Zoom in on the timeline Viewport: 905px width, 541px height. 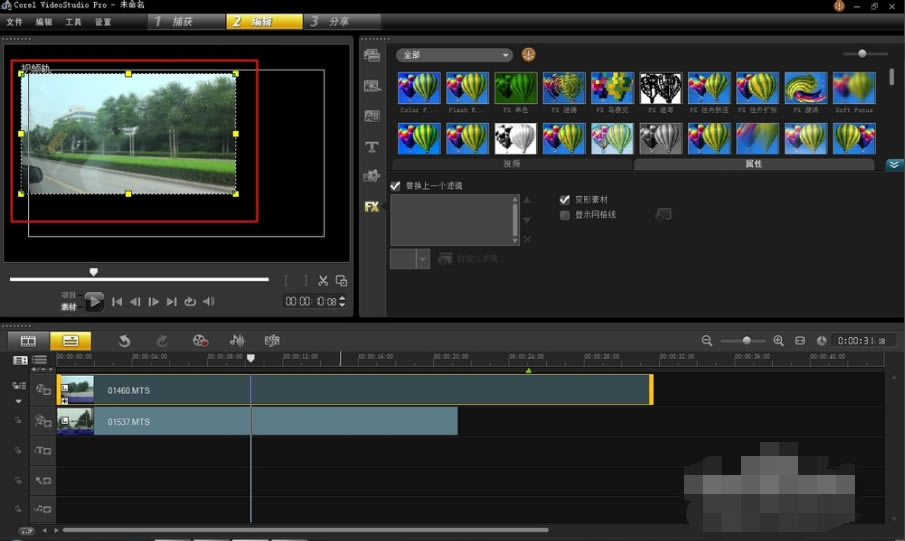pyautogui.click(x=778, y=341)
